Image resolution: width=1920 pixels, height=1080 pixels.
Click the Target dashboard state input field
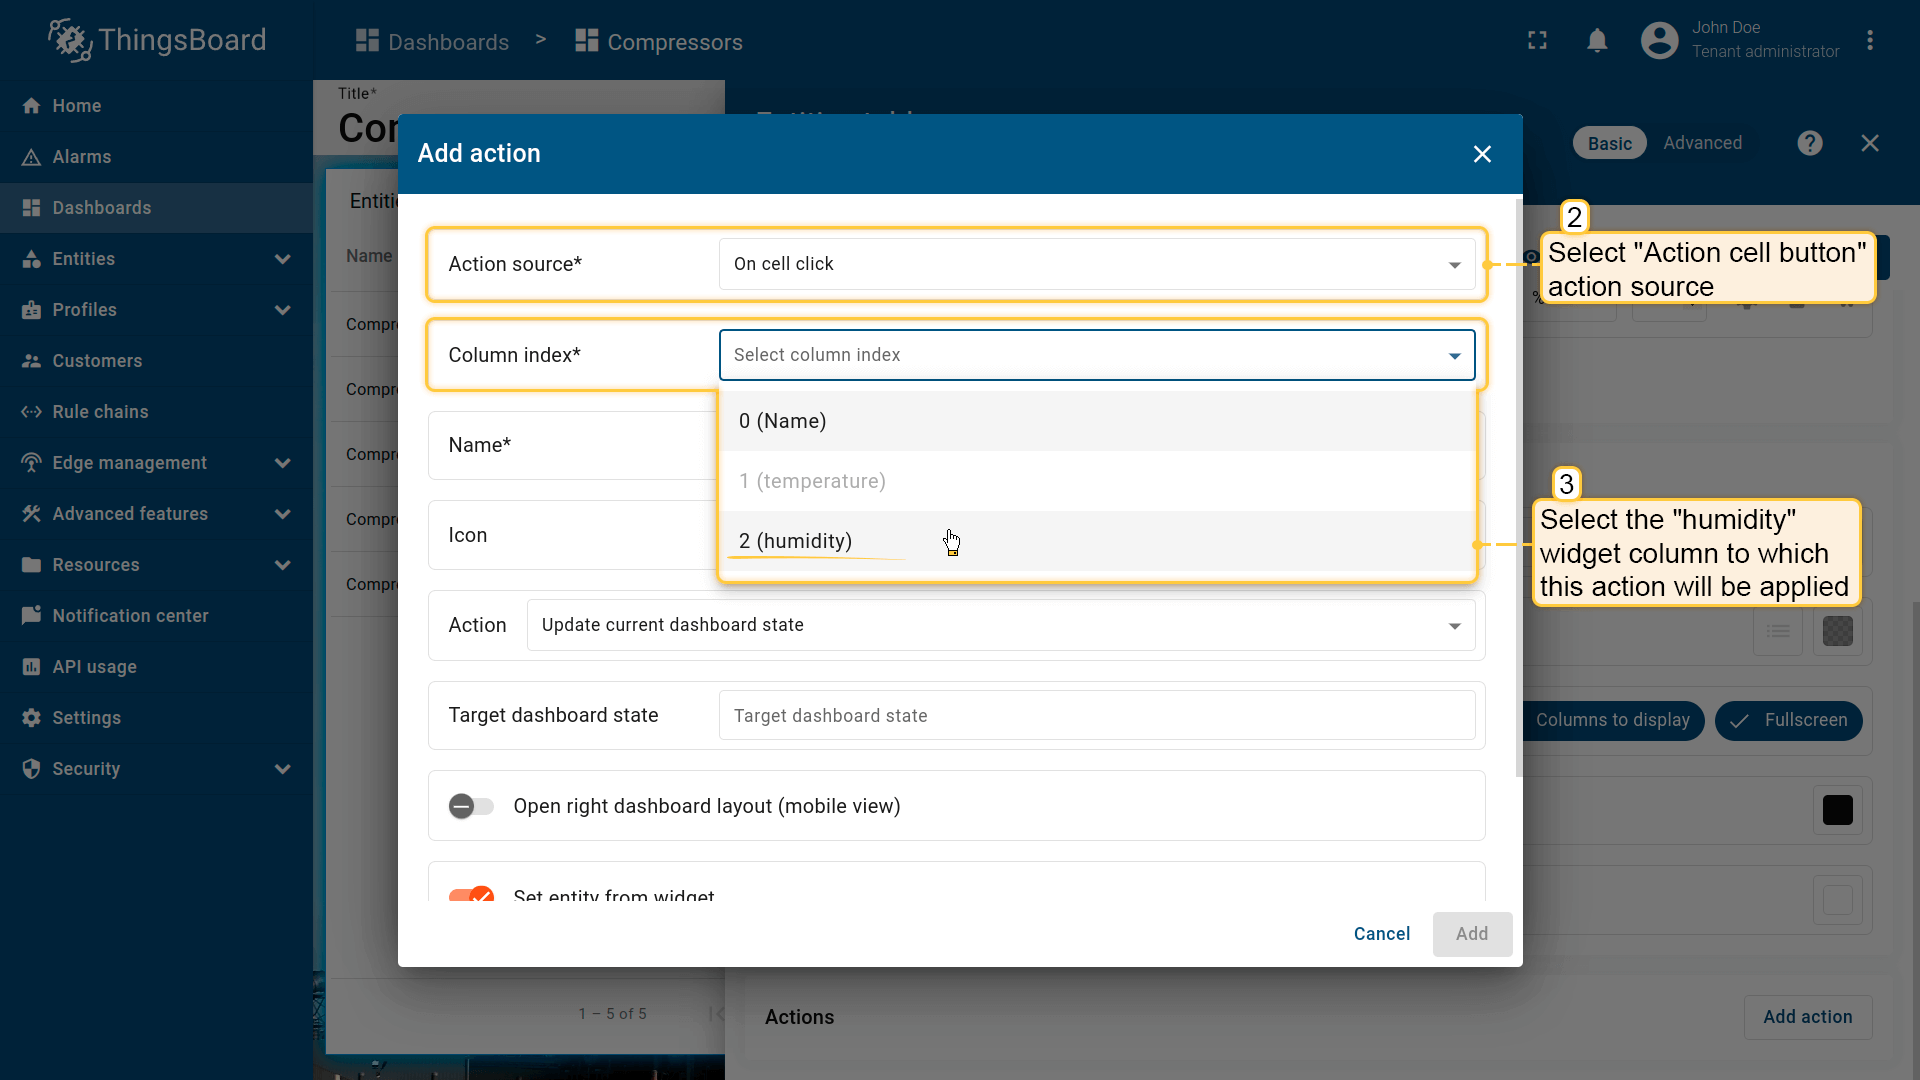[1096, 716]
